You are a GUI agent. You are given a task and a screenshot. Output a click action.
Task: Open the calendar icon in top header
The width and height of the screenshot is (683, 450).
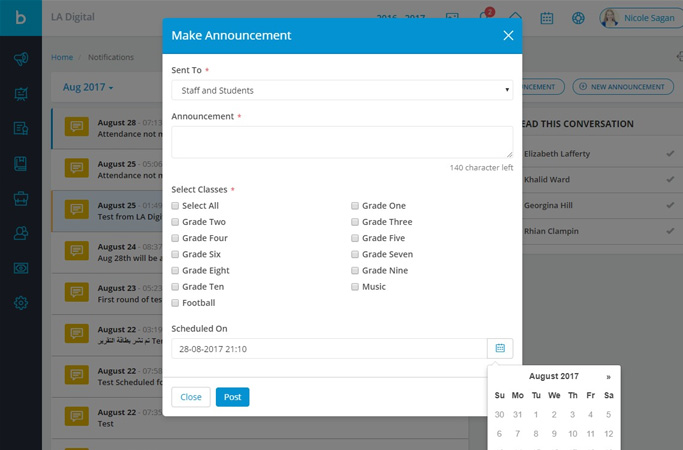(546, 18)
